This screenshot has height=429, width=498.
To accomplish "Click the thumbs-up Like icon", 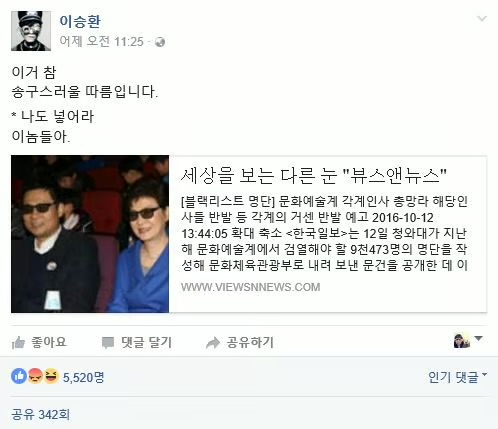I will pos(18,342).
